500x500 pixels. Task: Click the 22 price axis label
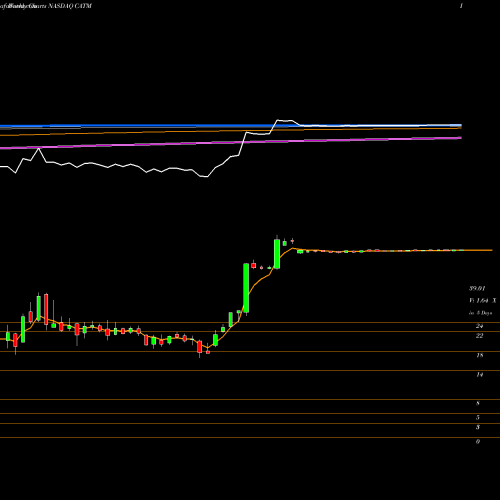(x=479, y=336)
